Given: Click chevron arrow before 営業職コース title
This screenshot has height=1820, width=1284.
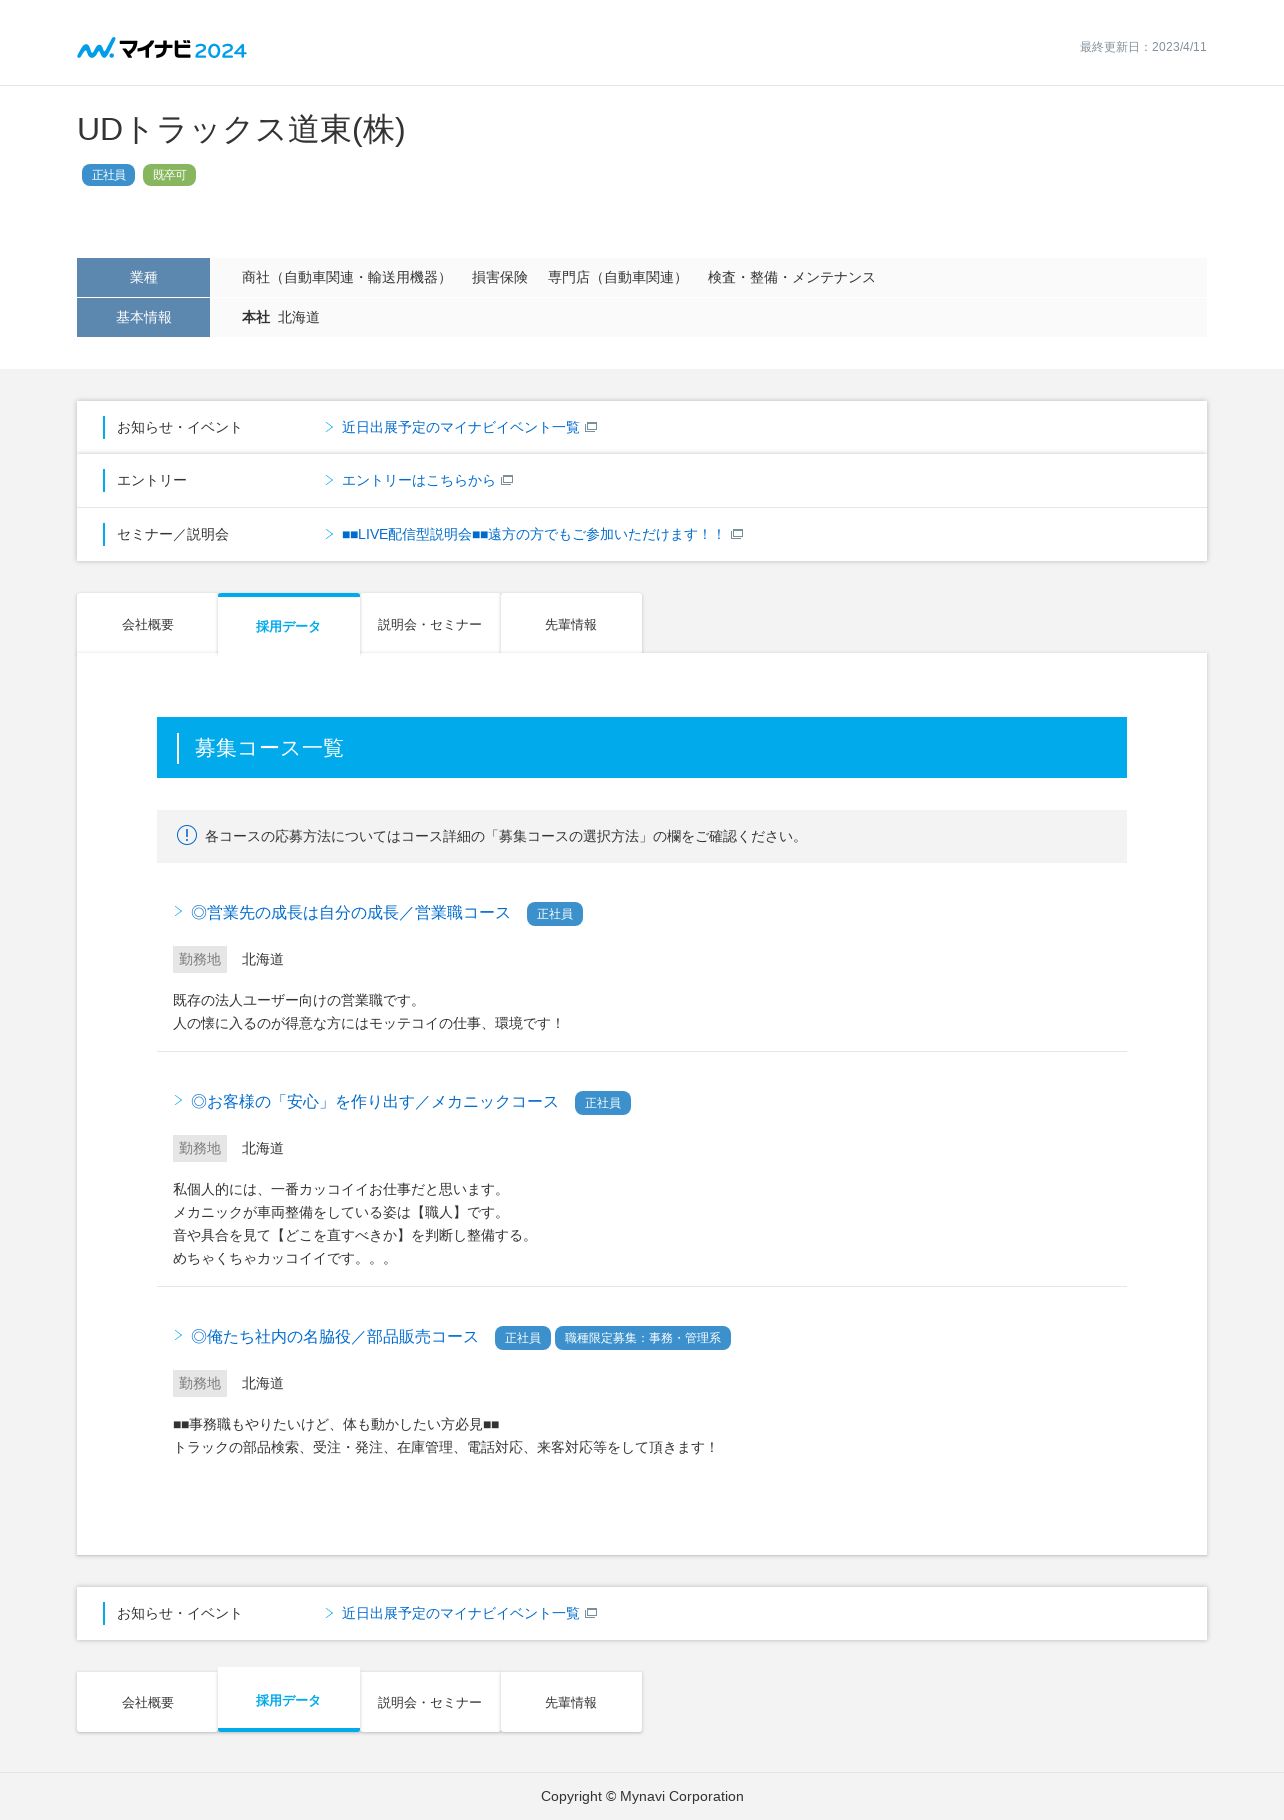Looking at the screenshot, I should click(178, 911).
